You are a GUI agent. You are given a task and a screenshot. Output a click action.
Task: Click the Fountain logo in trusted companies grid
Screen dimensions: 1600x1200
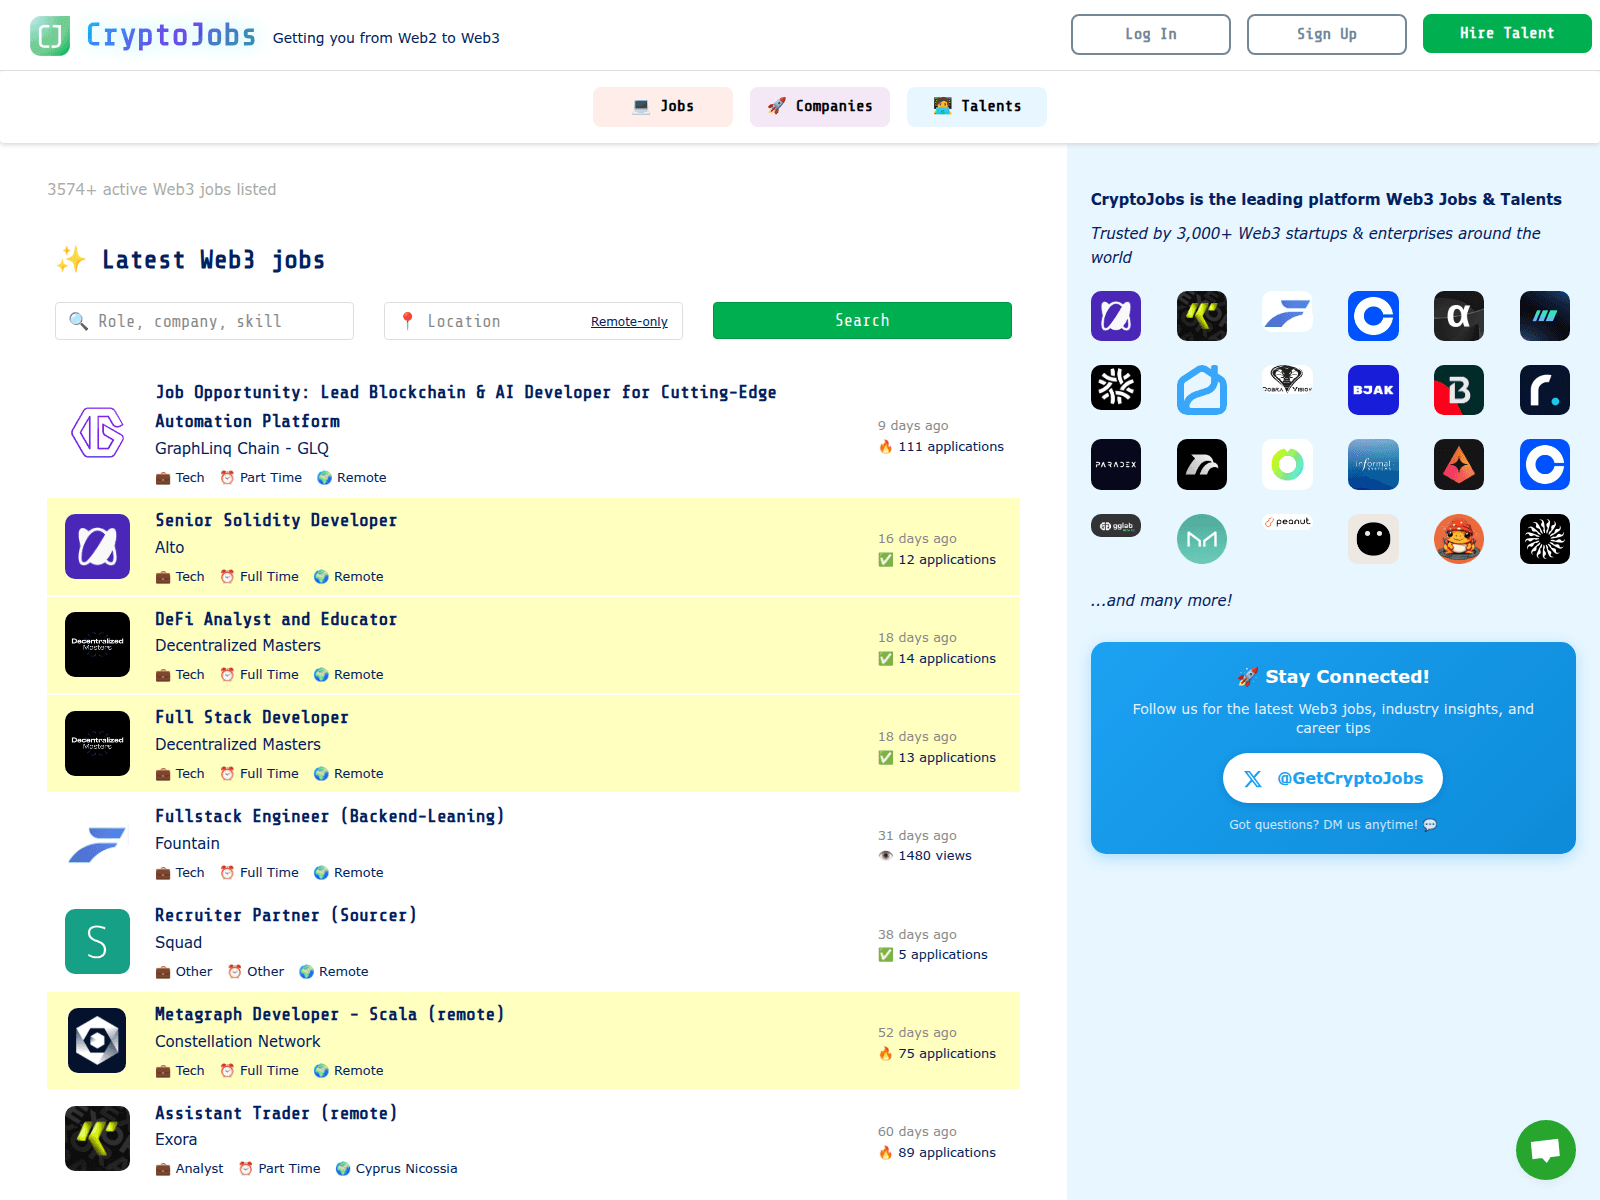coord(1287,312)
